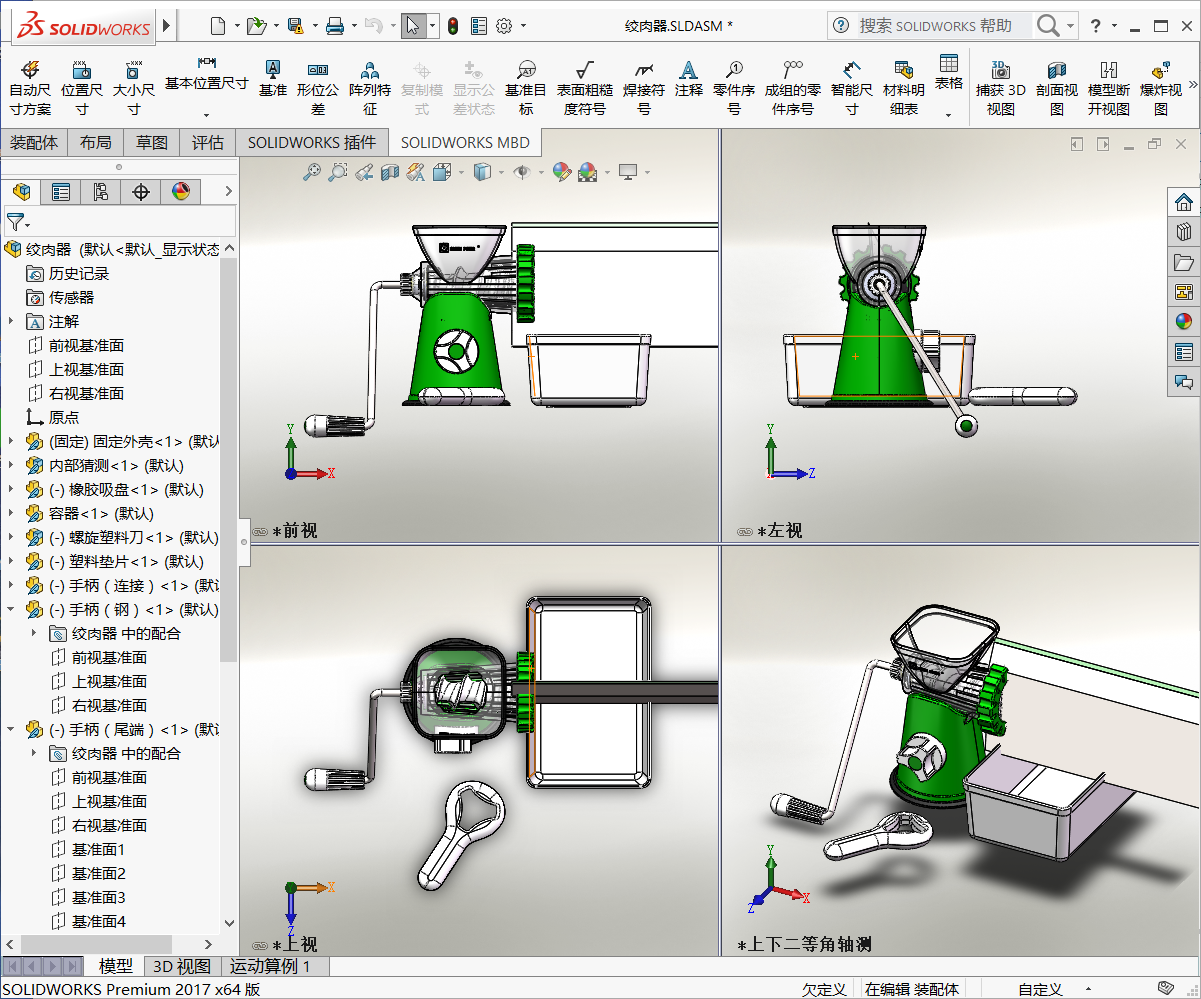The width and height of the screenshot is (1201, 999).
Task: Expand the 固定外壳<1> component node
Action: [11, 441]
